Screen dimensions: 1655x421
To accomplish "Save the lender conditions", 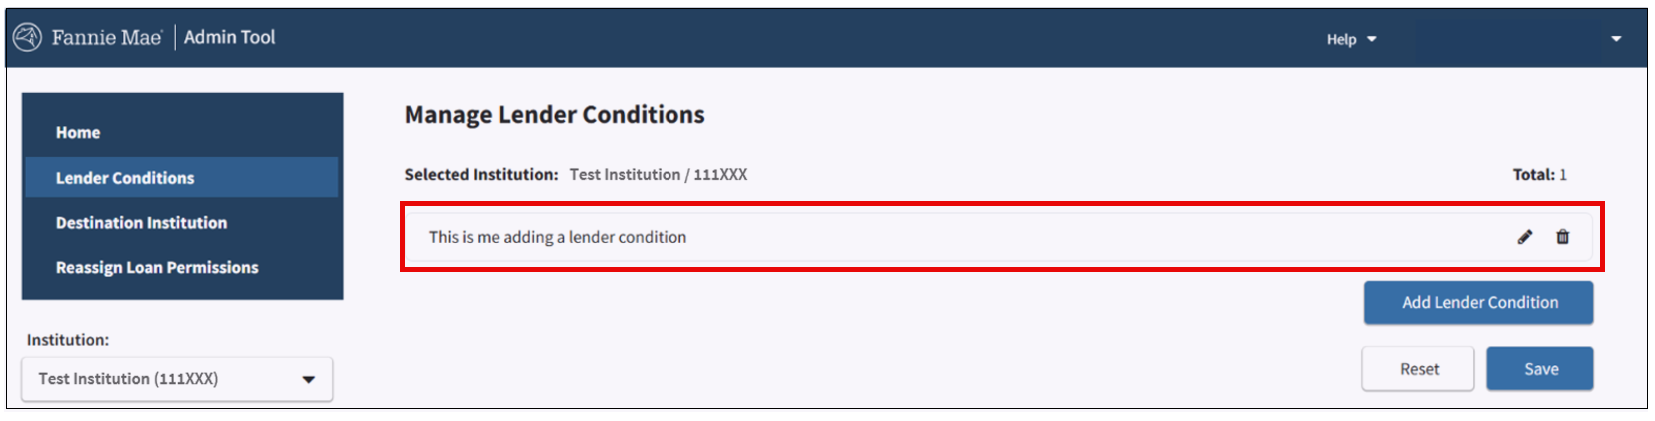I will point(1540,369).
